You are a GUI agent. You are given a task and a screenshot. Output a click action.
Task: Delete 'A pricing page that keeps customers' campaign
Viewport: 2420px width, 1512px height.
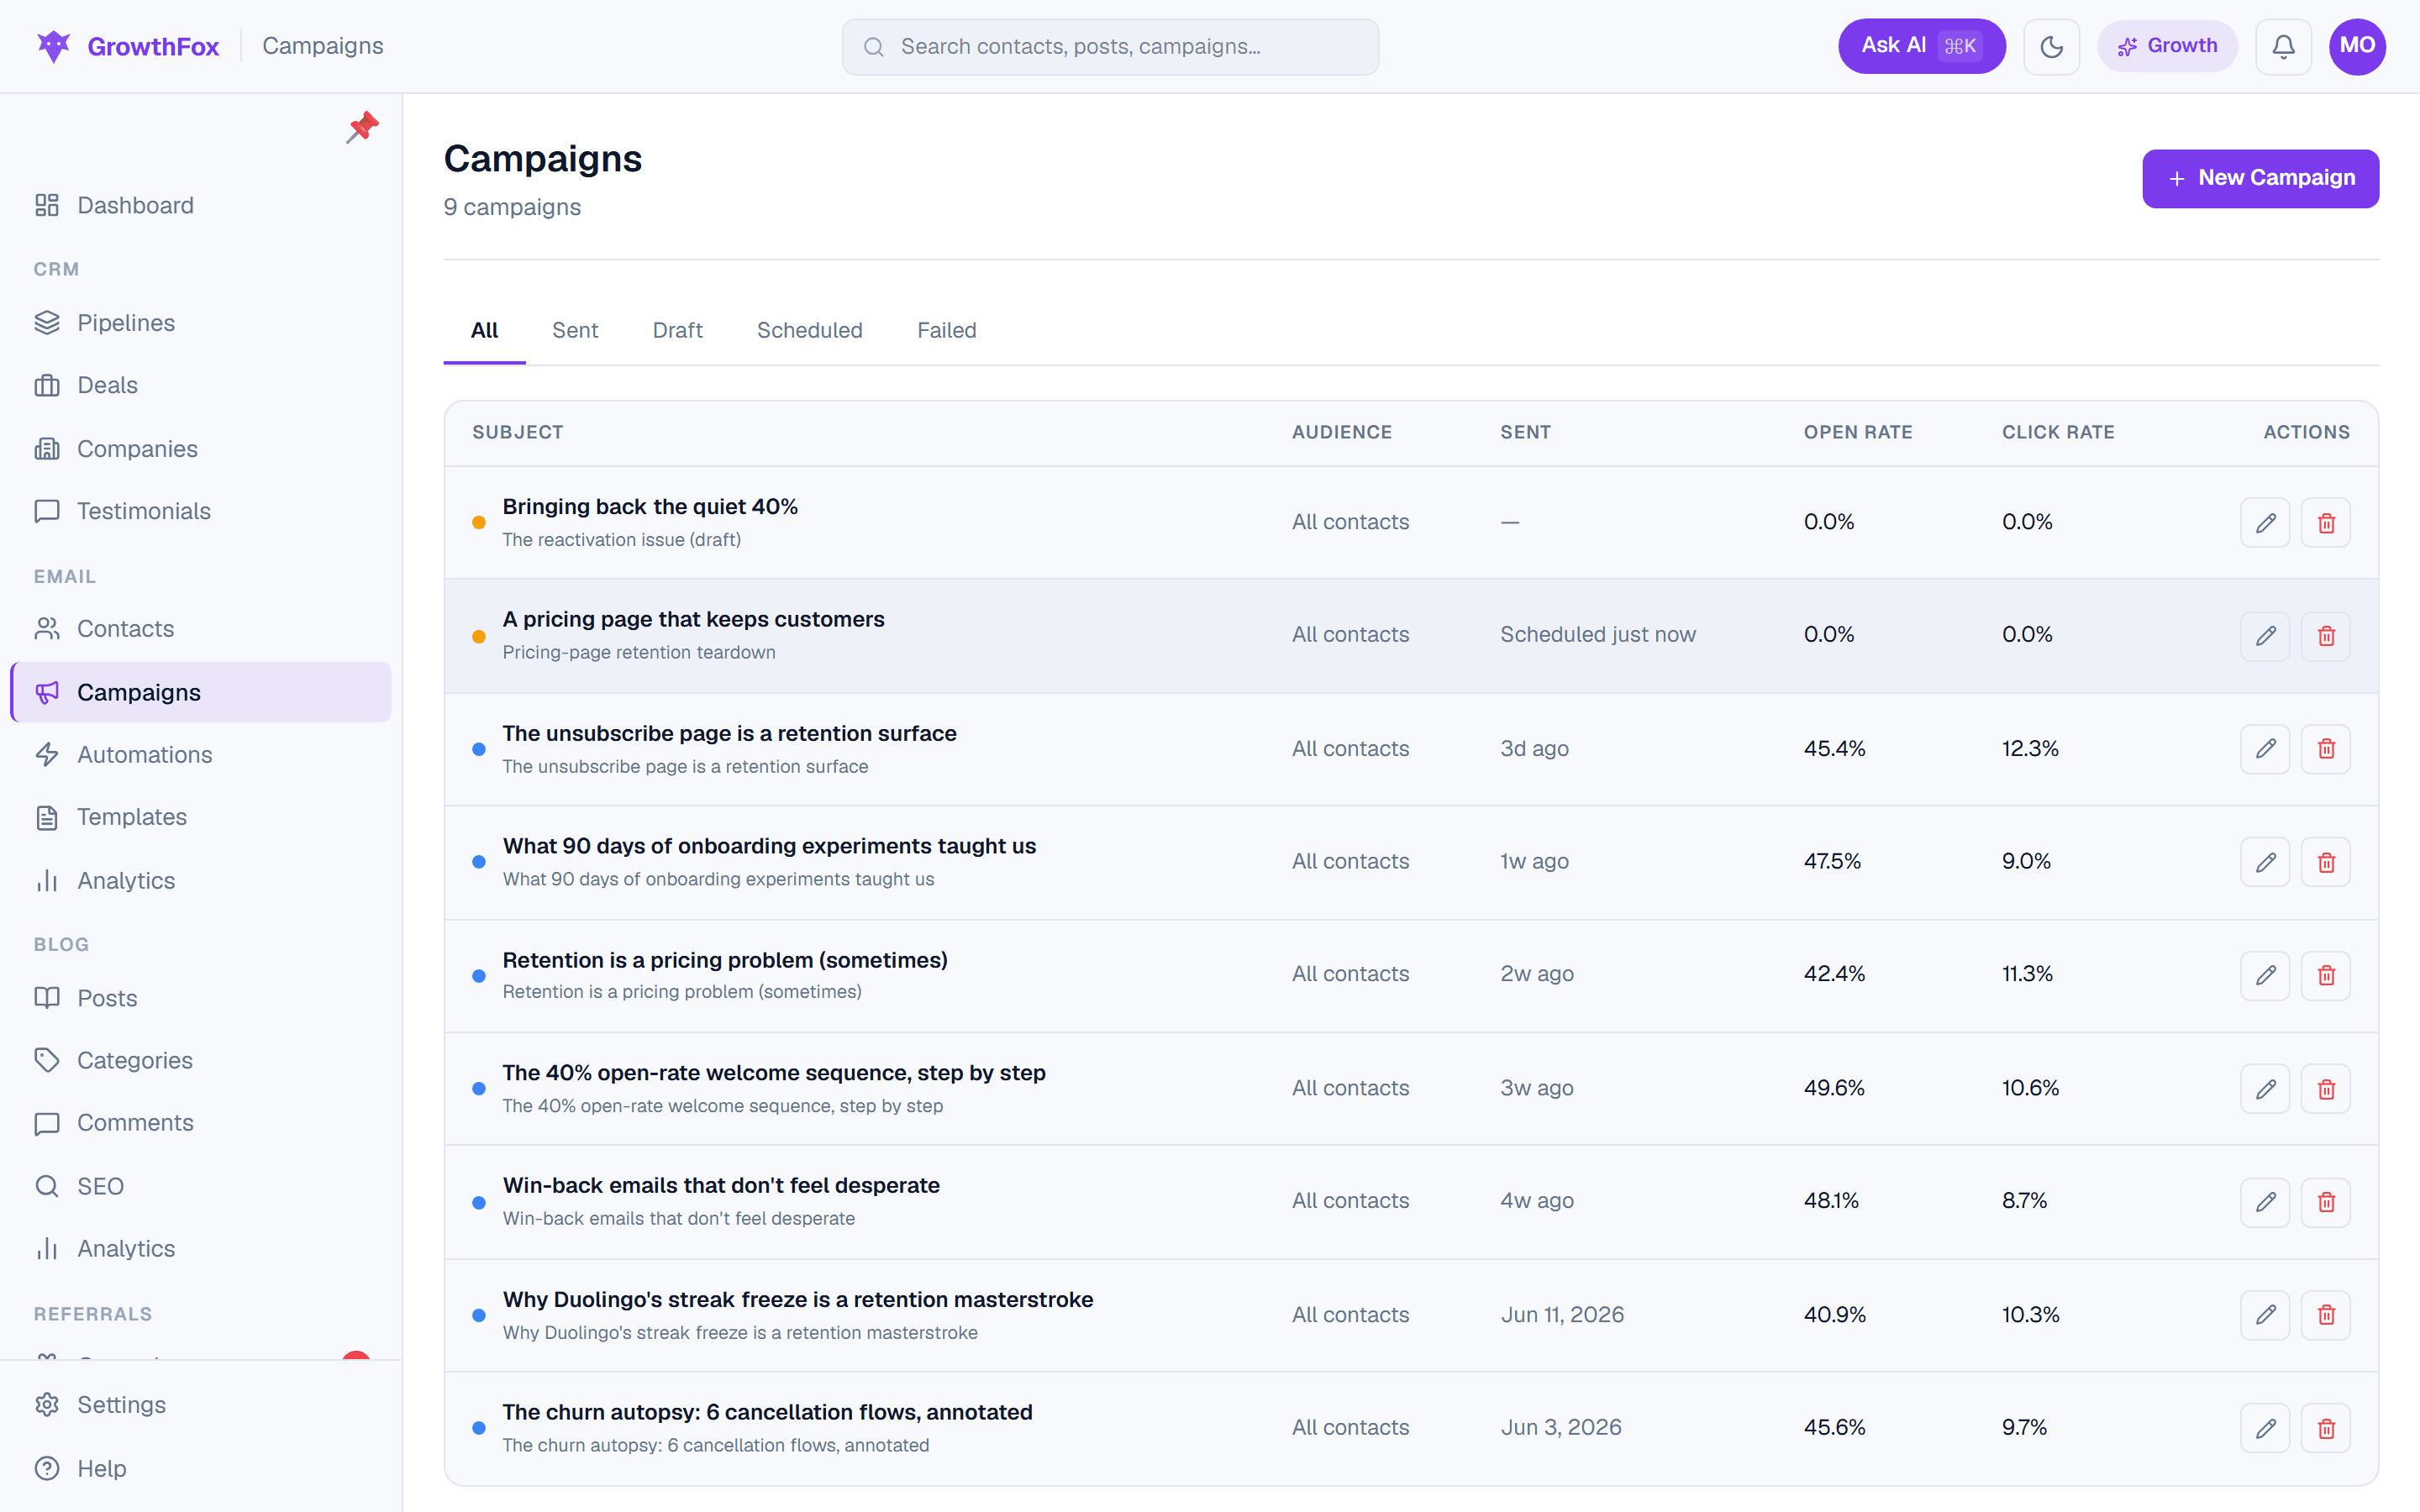[x=2326, y=635]
